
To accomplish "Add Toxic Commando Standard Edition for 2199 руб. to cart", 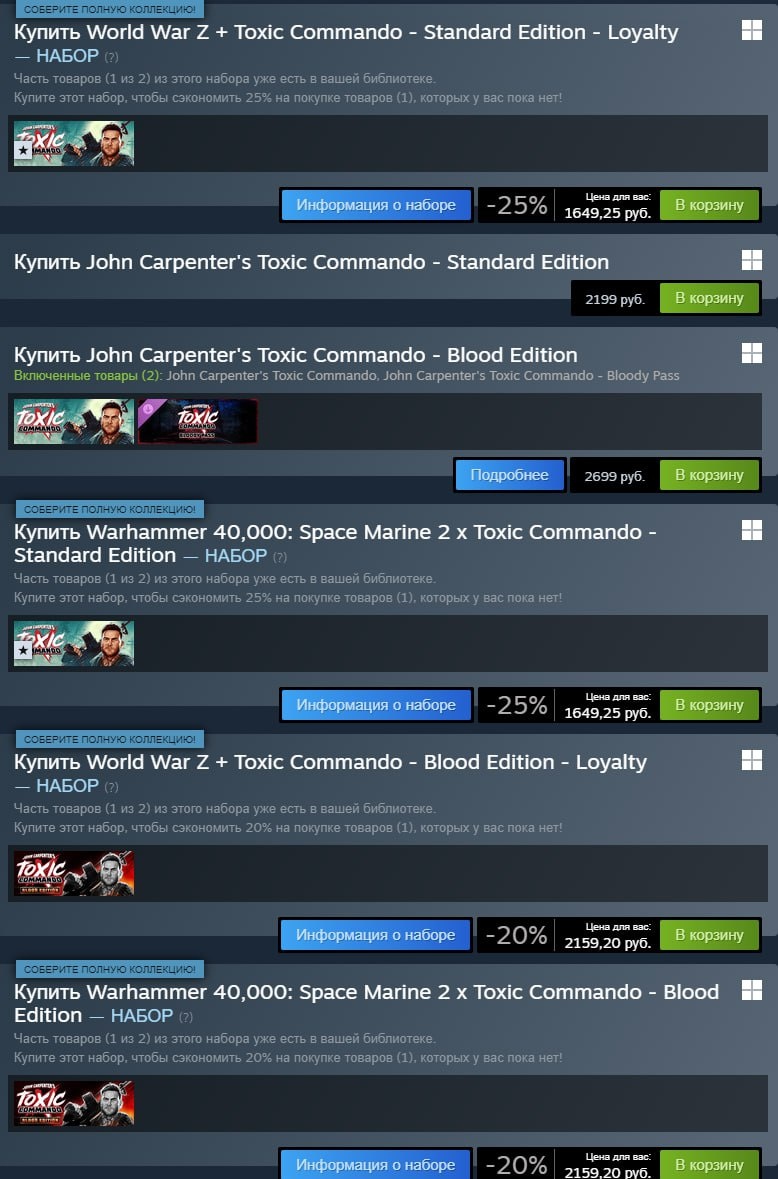I will pos(710,298).
